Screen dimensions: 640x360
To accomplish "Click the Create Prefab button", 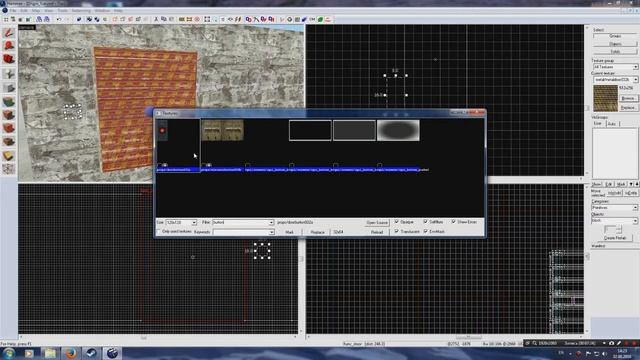I will [x=615, y=238].
